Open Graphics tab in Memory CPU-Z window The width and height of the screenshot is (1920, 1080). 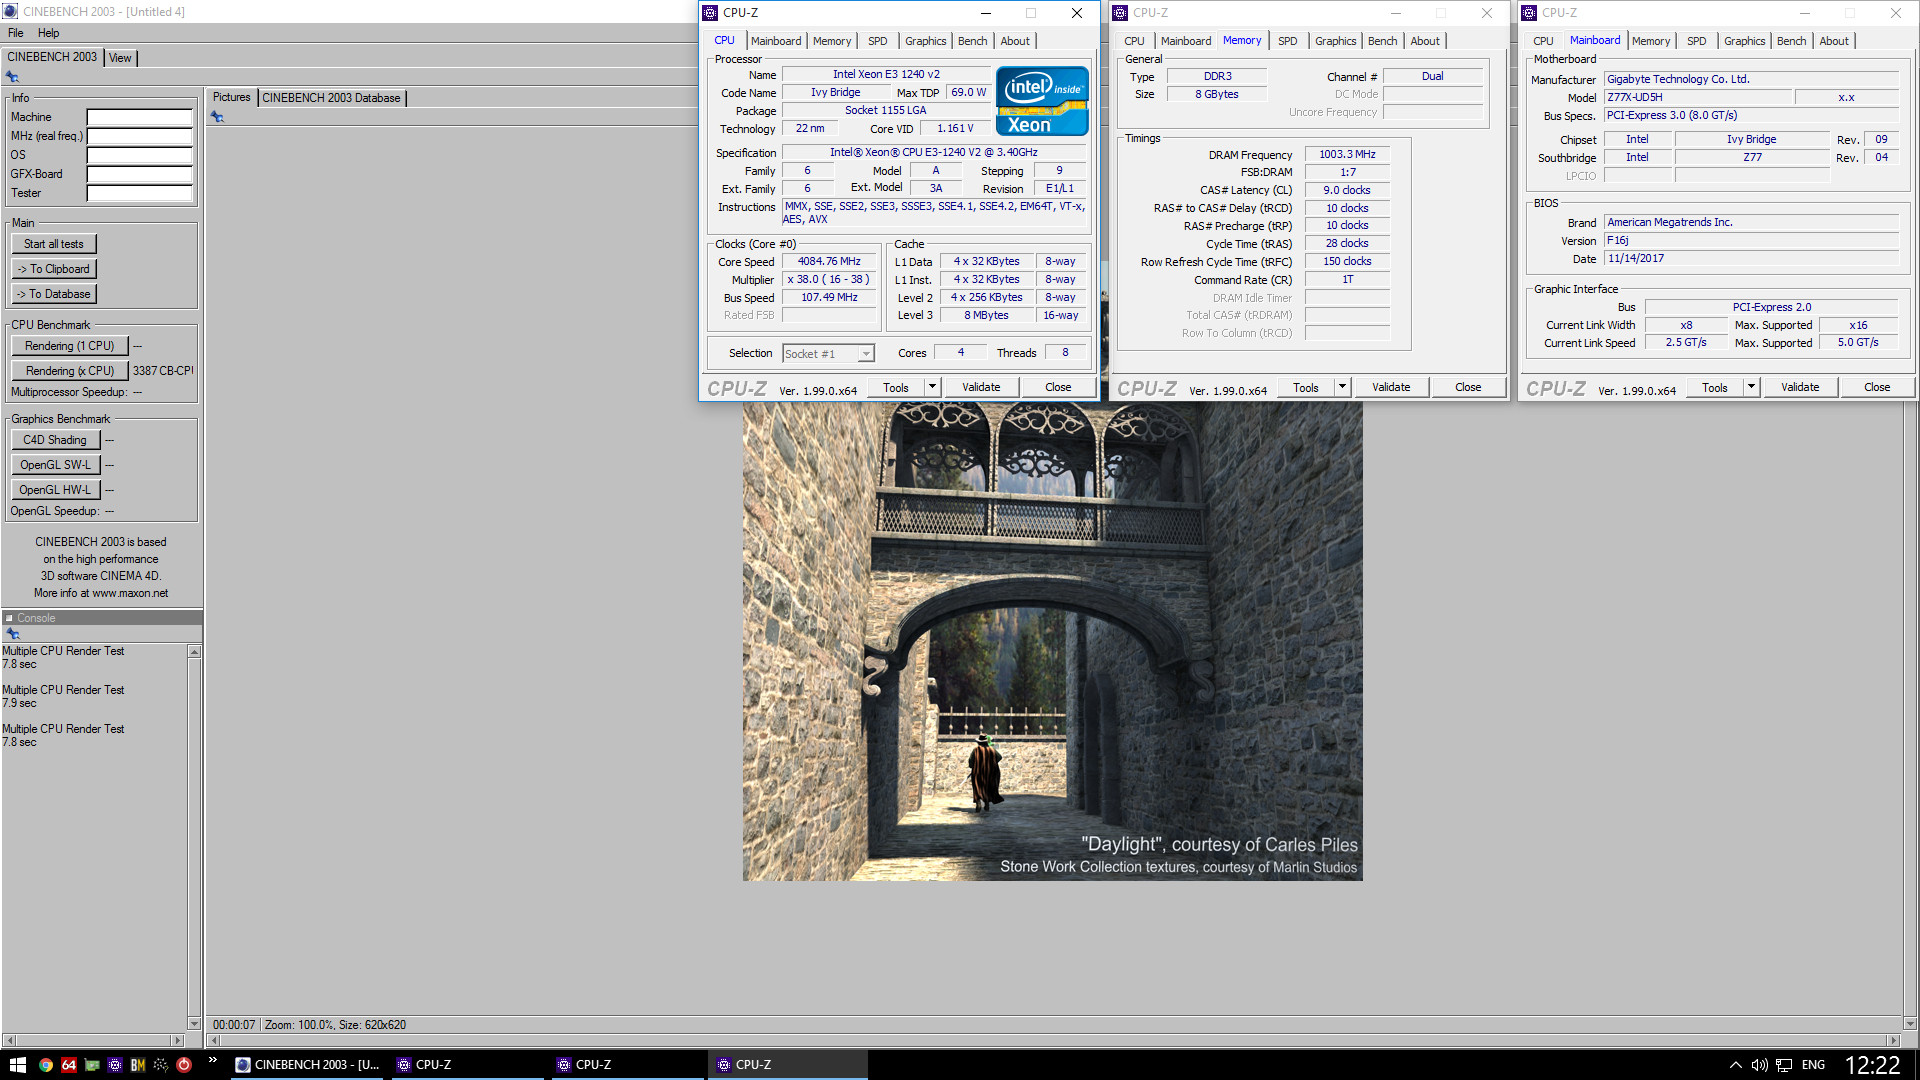tap(1335, 41)
